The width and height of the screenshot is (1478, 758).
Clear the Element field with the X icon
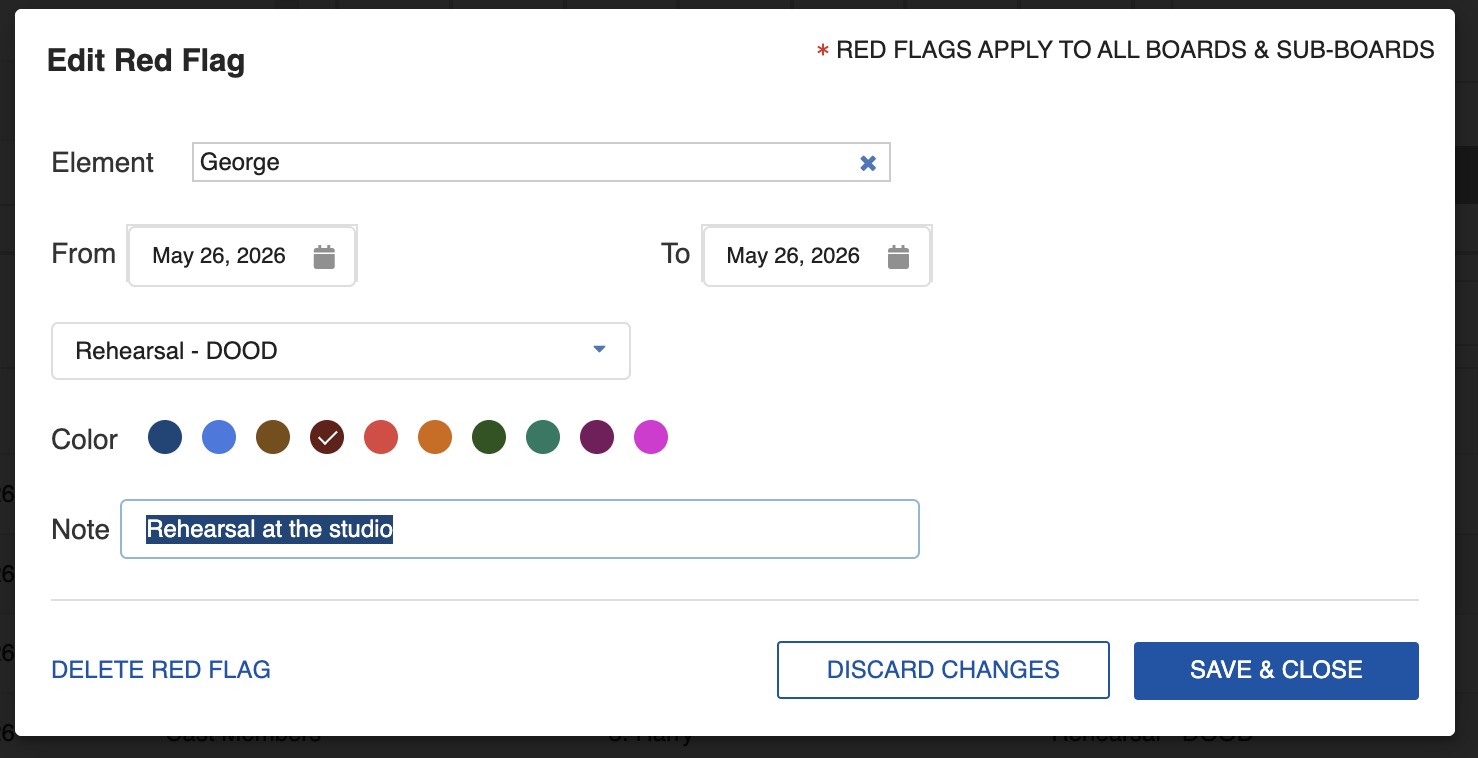click(867, 162)
